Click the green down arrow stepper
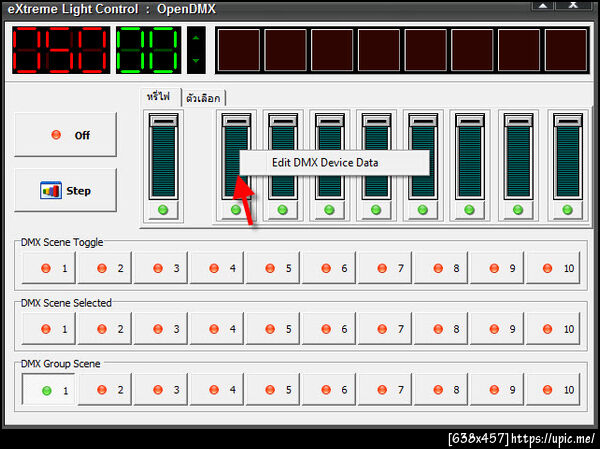600x449 pixels. click(x=196, y=61)
